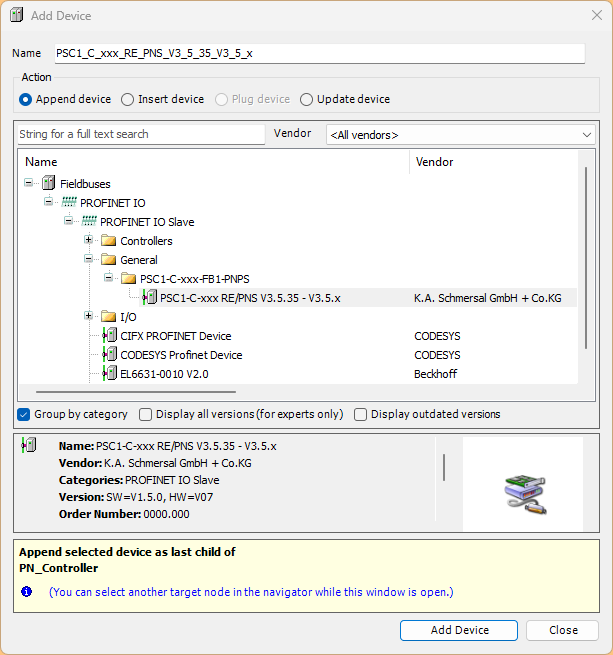Select the Append device radio button
Viewport: 613px width, 655px height.
25,99
